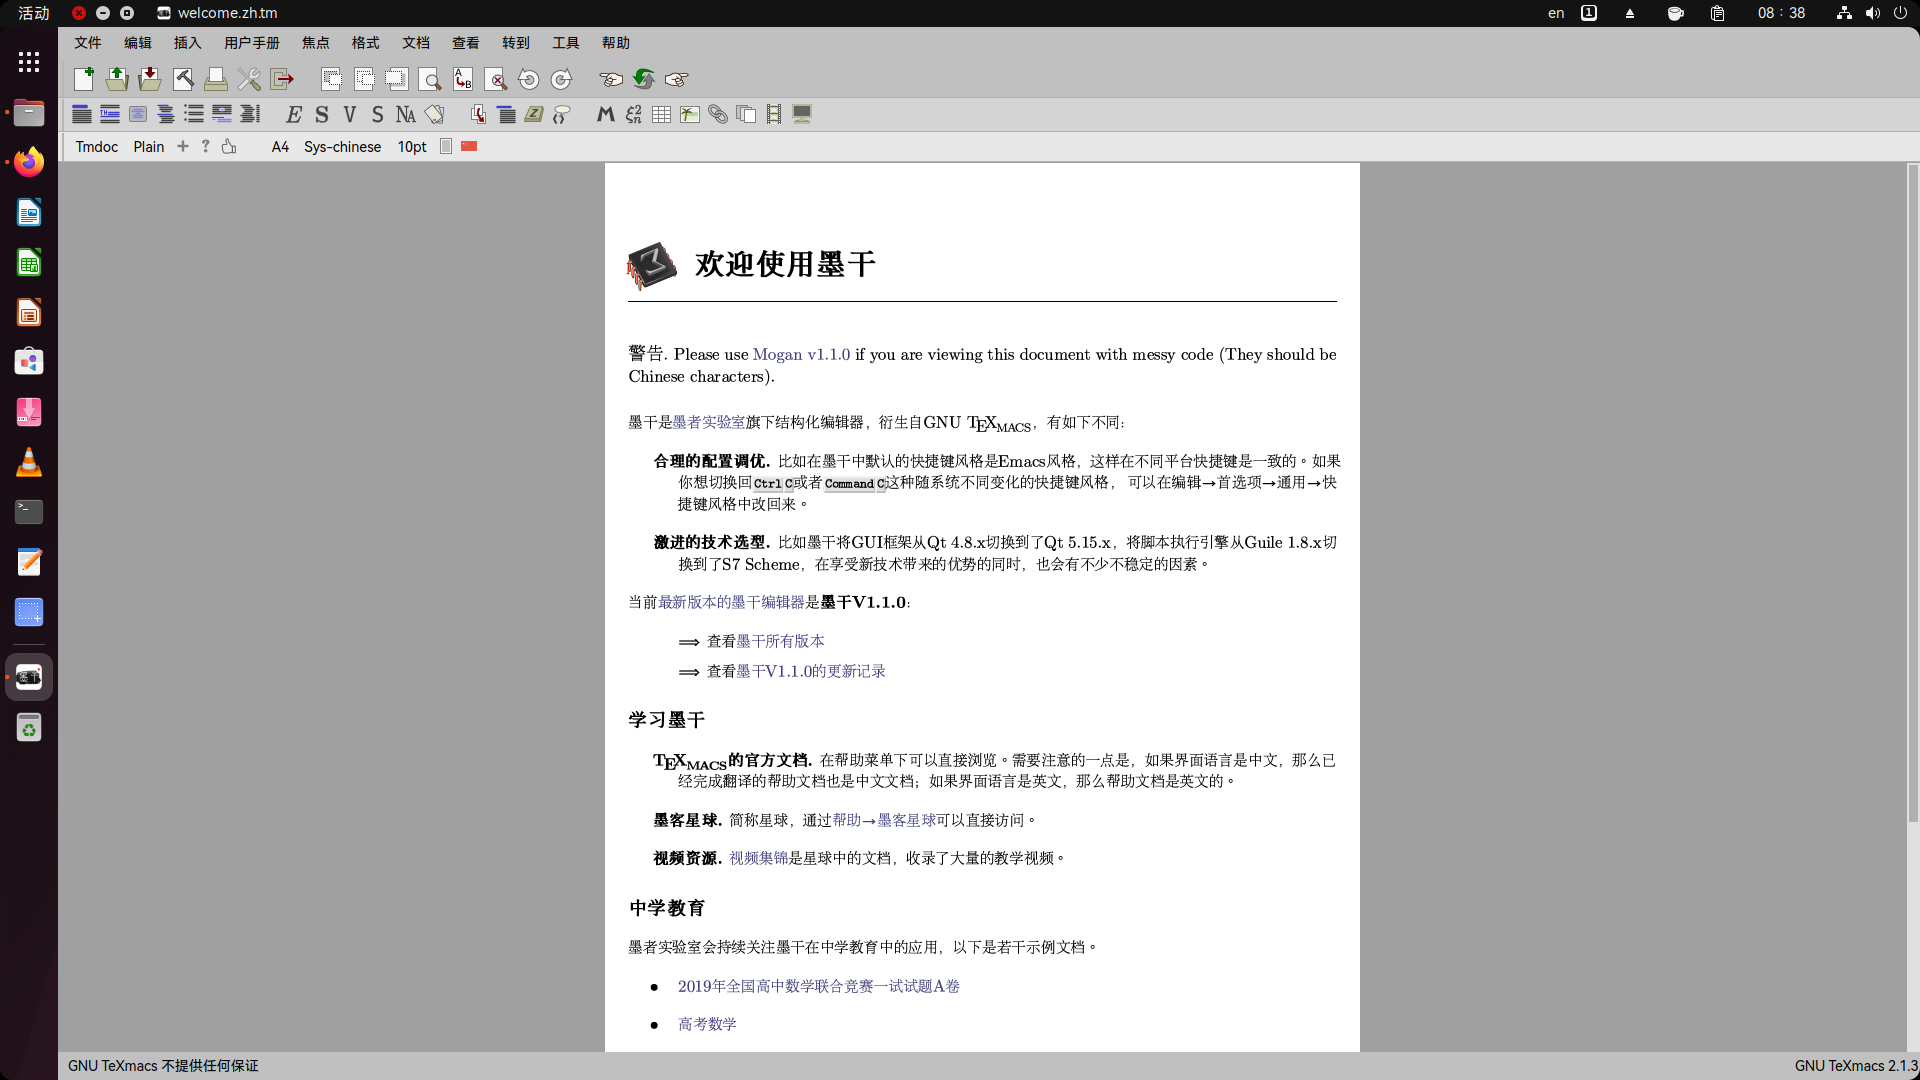Click the open file folder icon

pyautogui.click(x=117, y=79)
